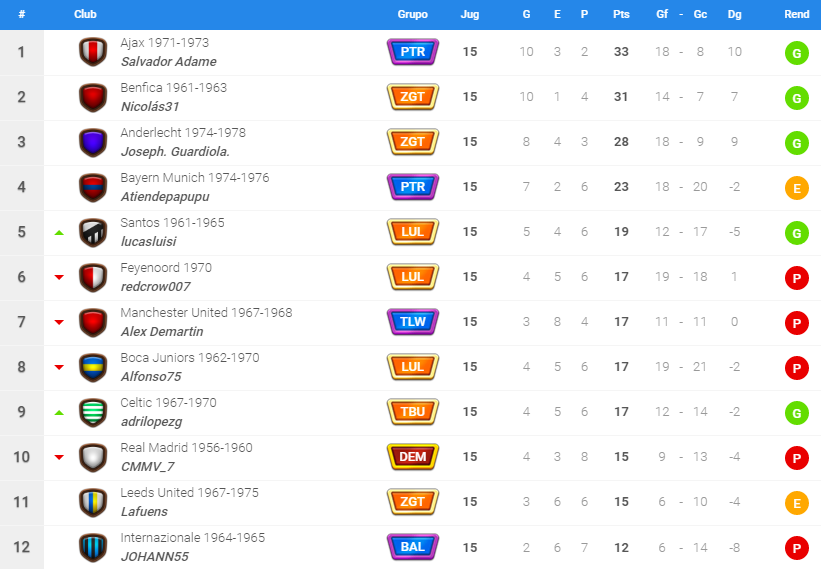The height and width of the screenshot is (569, 821).
Task: Click the Celtic green-striped crest
Action: tap(93, 412)
